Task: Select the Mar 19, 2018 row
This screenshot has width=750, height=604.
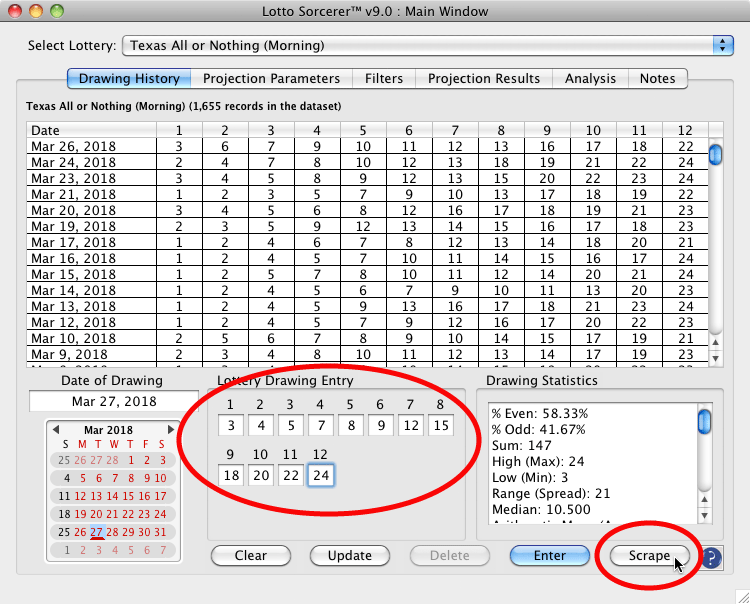Action: point(367,226)
